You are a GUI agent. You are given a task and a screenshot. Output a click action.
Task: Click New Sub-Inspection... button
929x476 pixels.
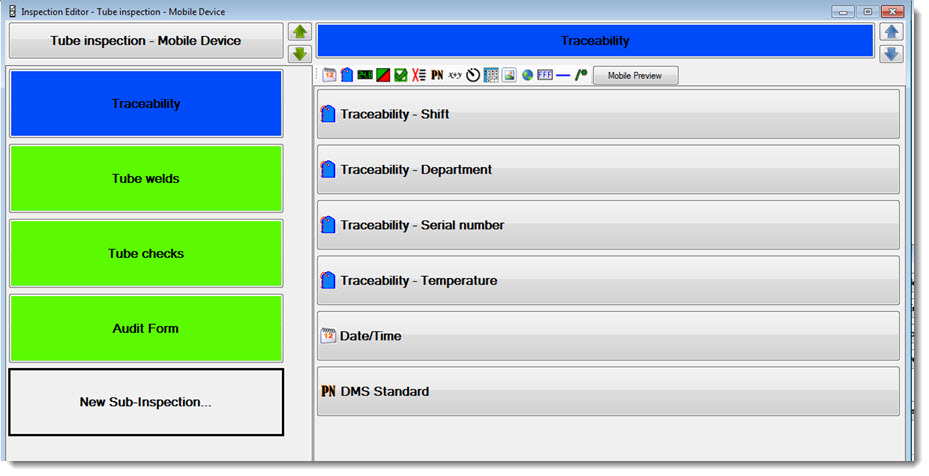tap(146, 402)
